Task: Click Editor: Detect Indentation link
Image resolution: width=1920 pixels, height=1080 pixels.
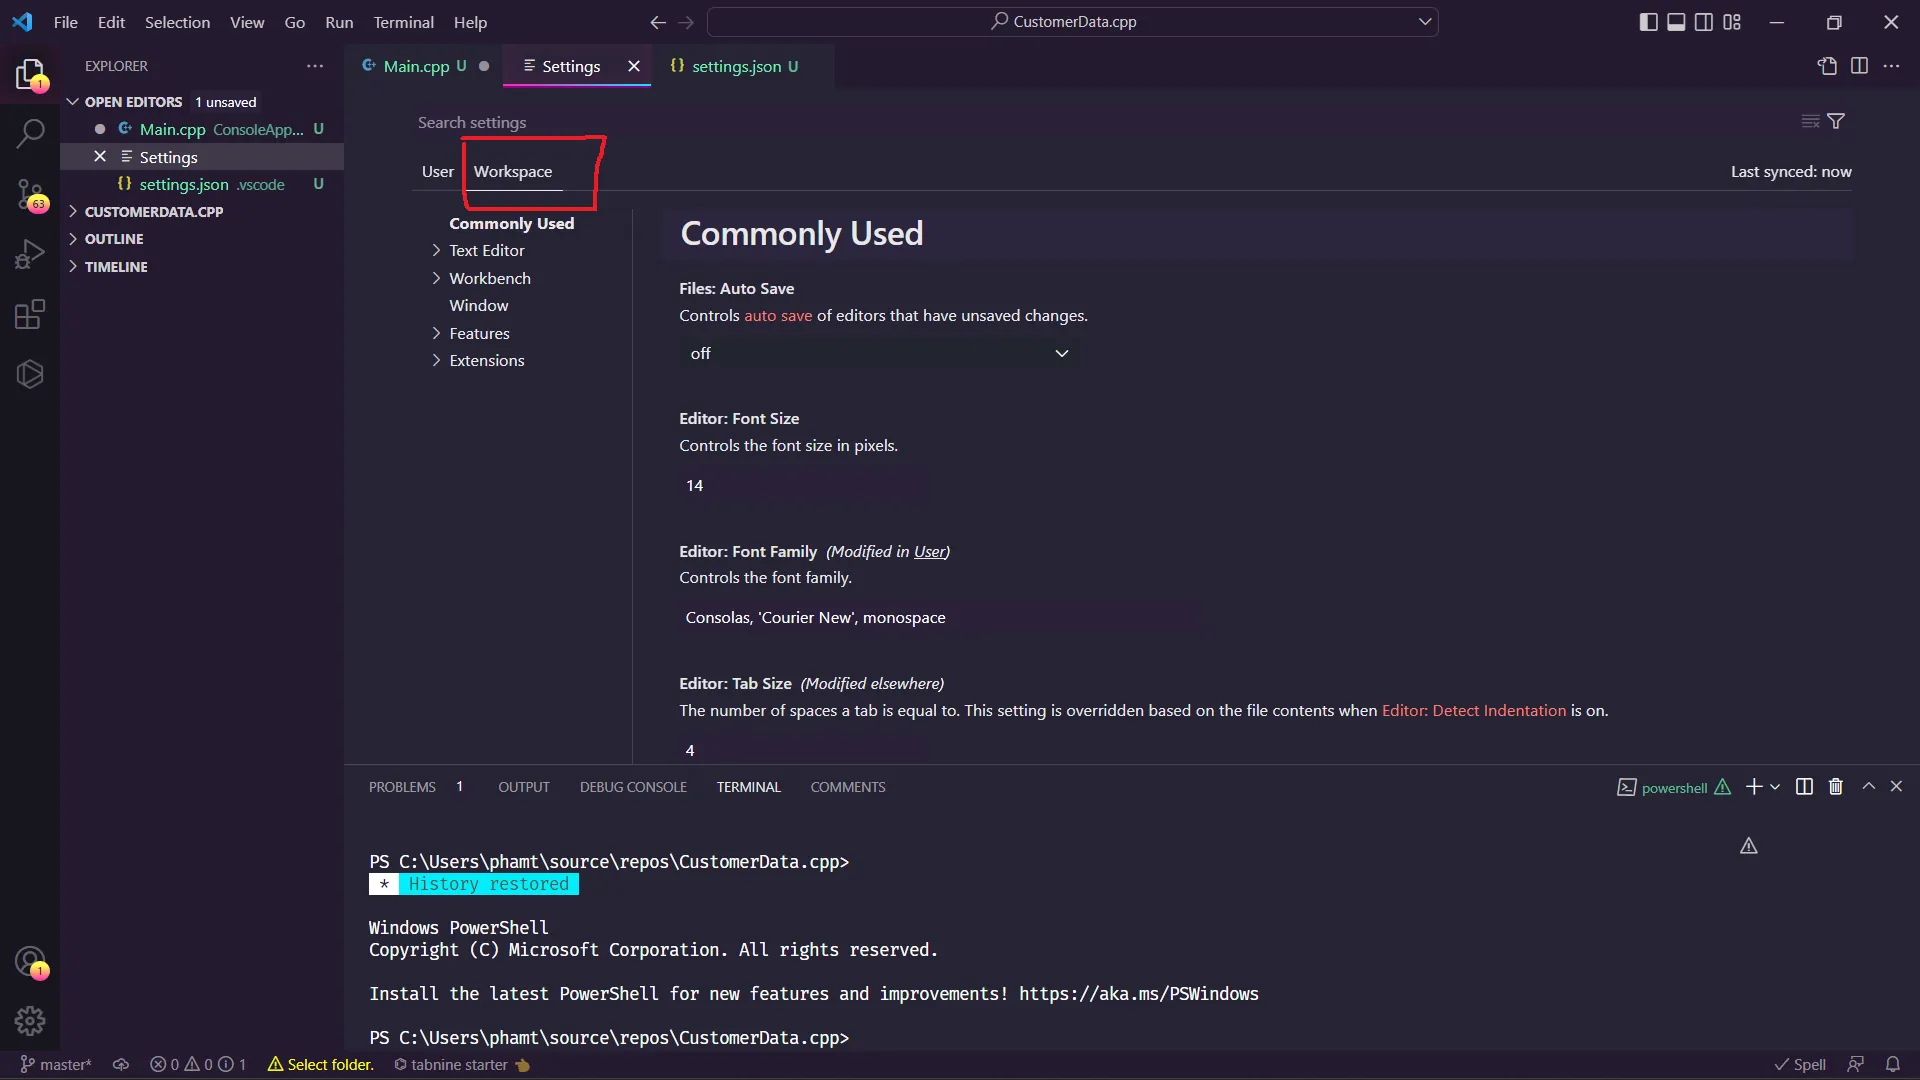Action: tap(1473, 711)
